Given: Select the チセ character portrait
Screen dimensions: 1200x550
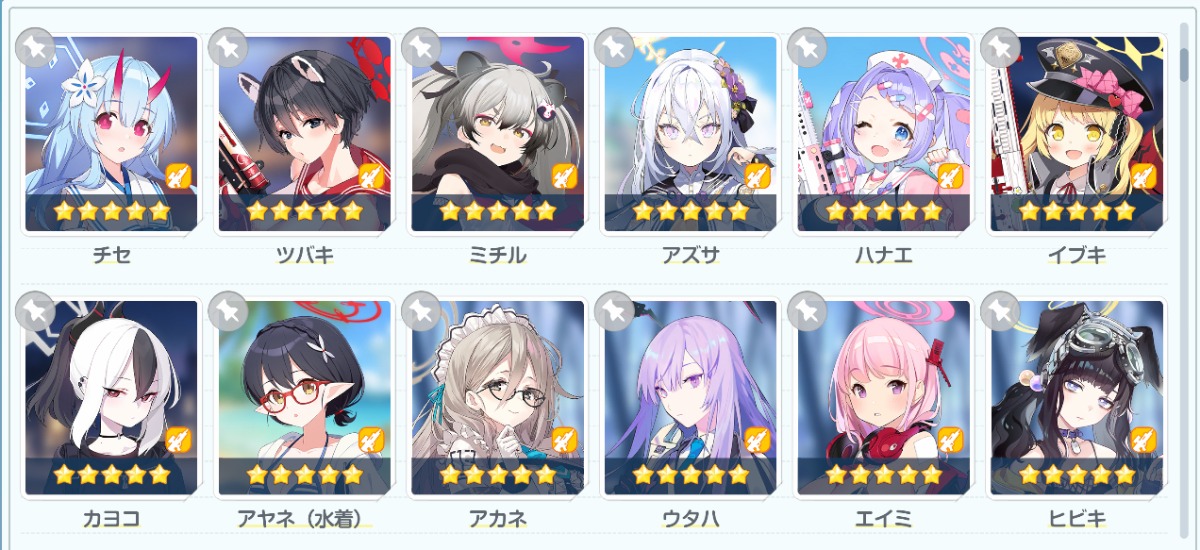Looking at the screenshot, I should [x=111, y=134].
